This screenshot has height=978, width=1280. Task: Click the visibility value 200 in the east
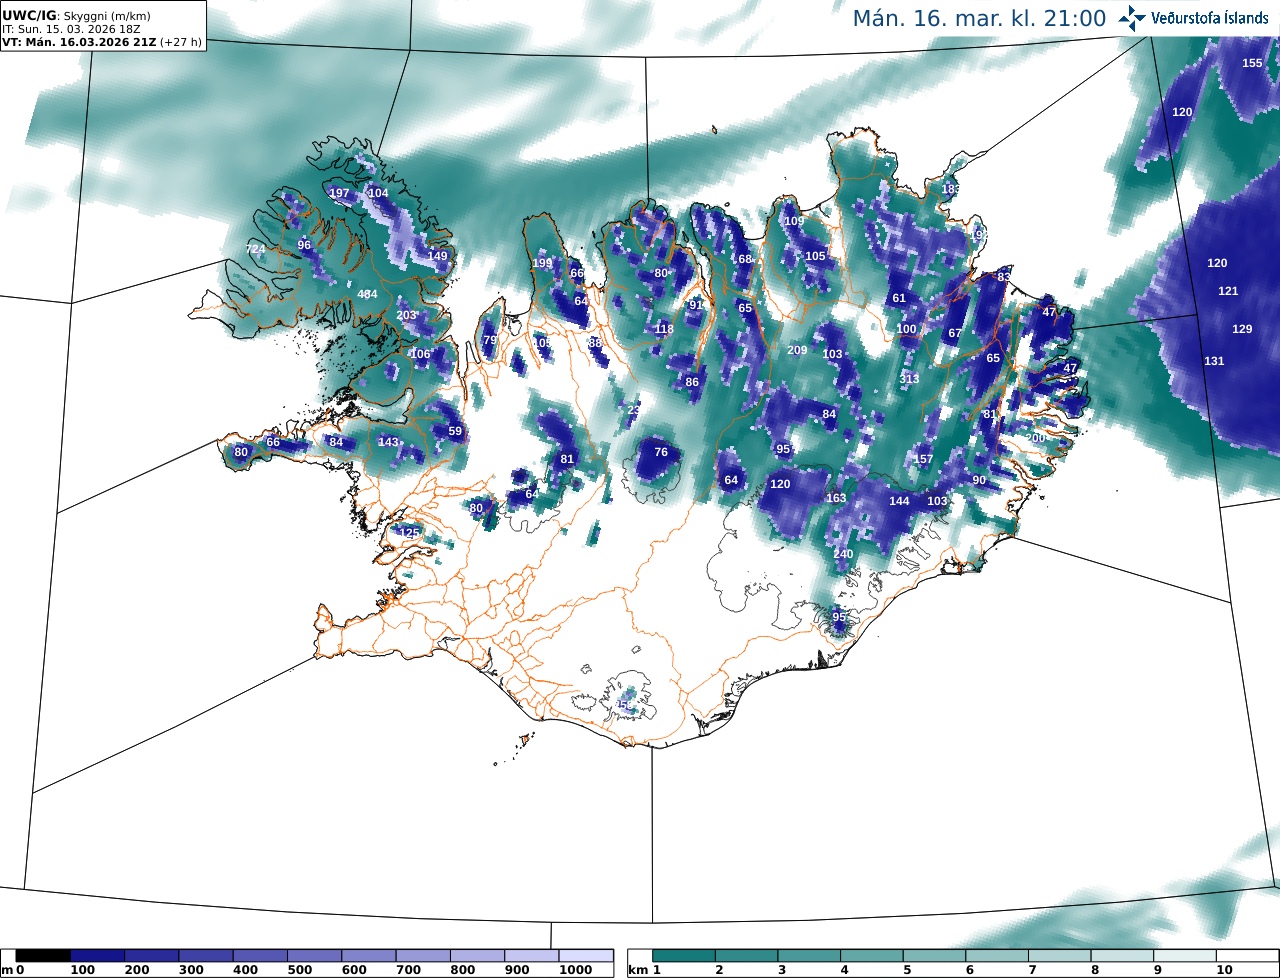click(1036, 438)
